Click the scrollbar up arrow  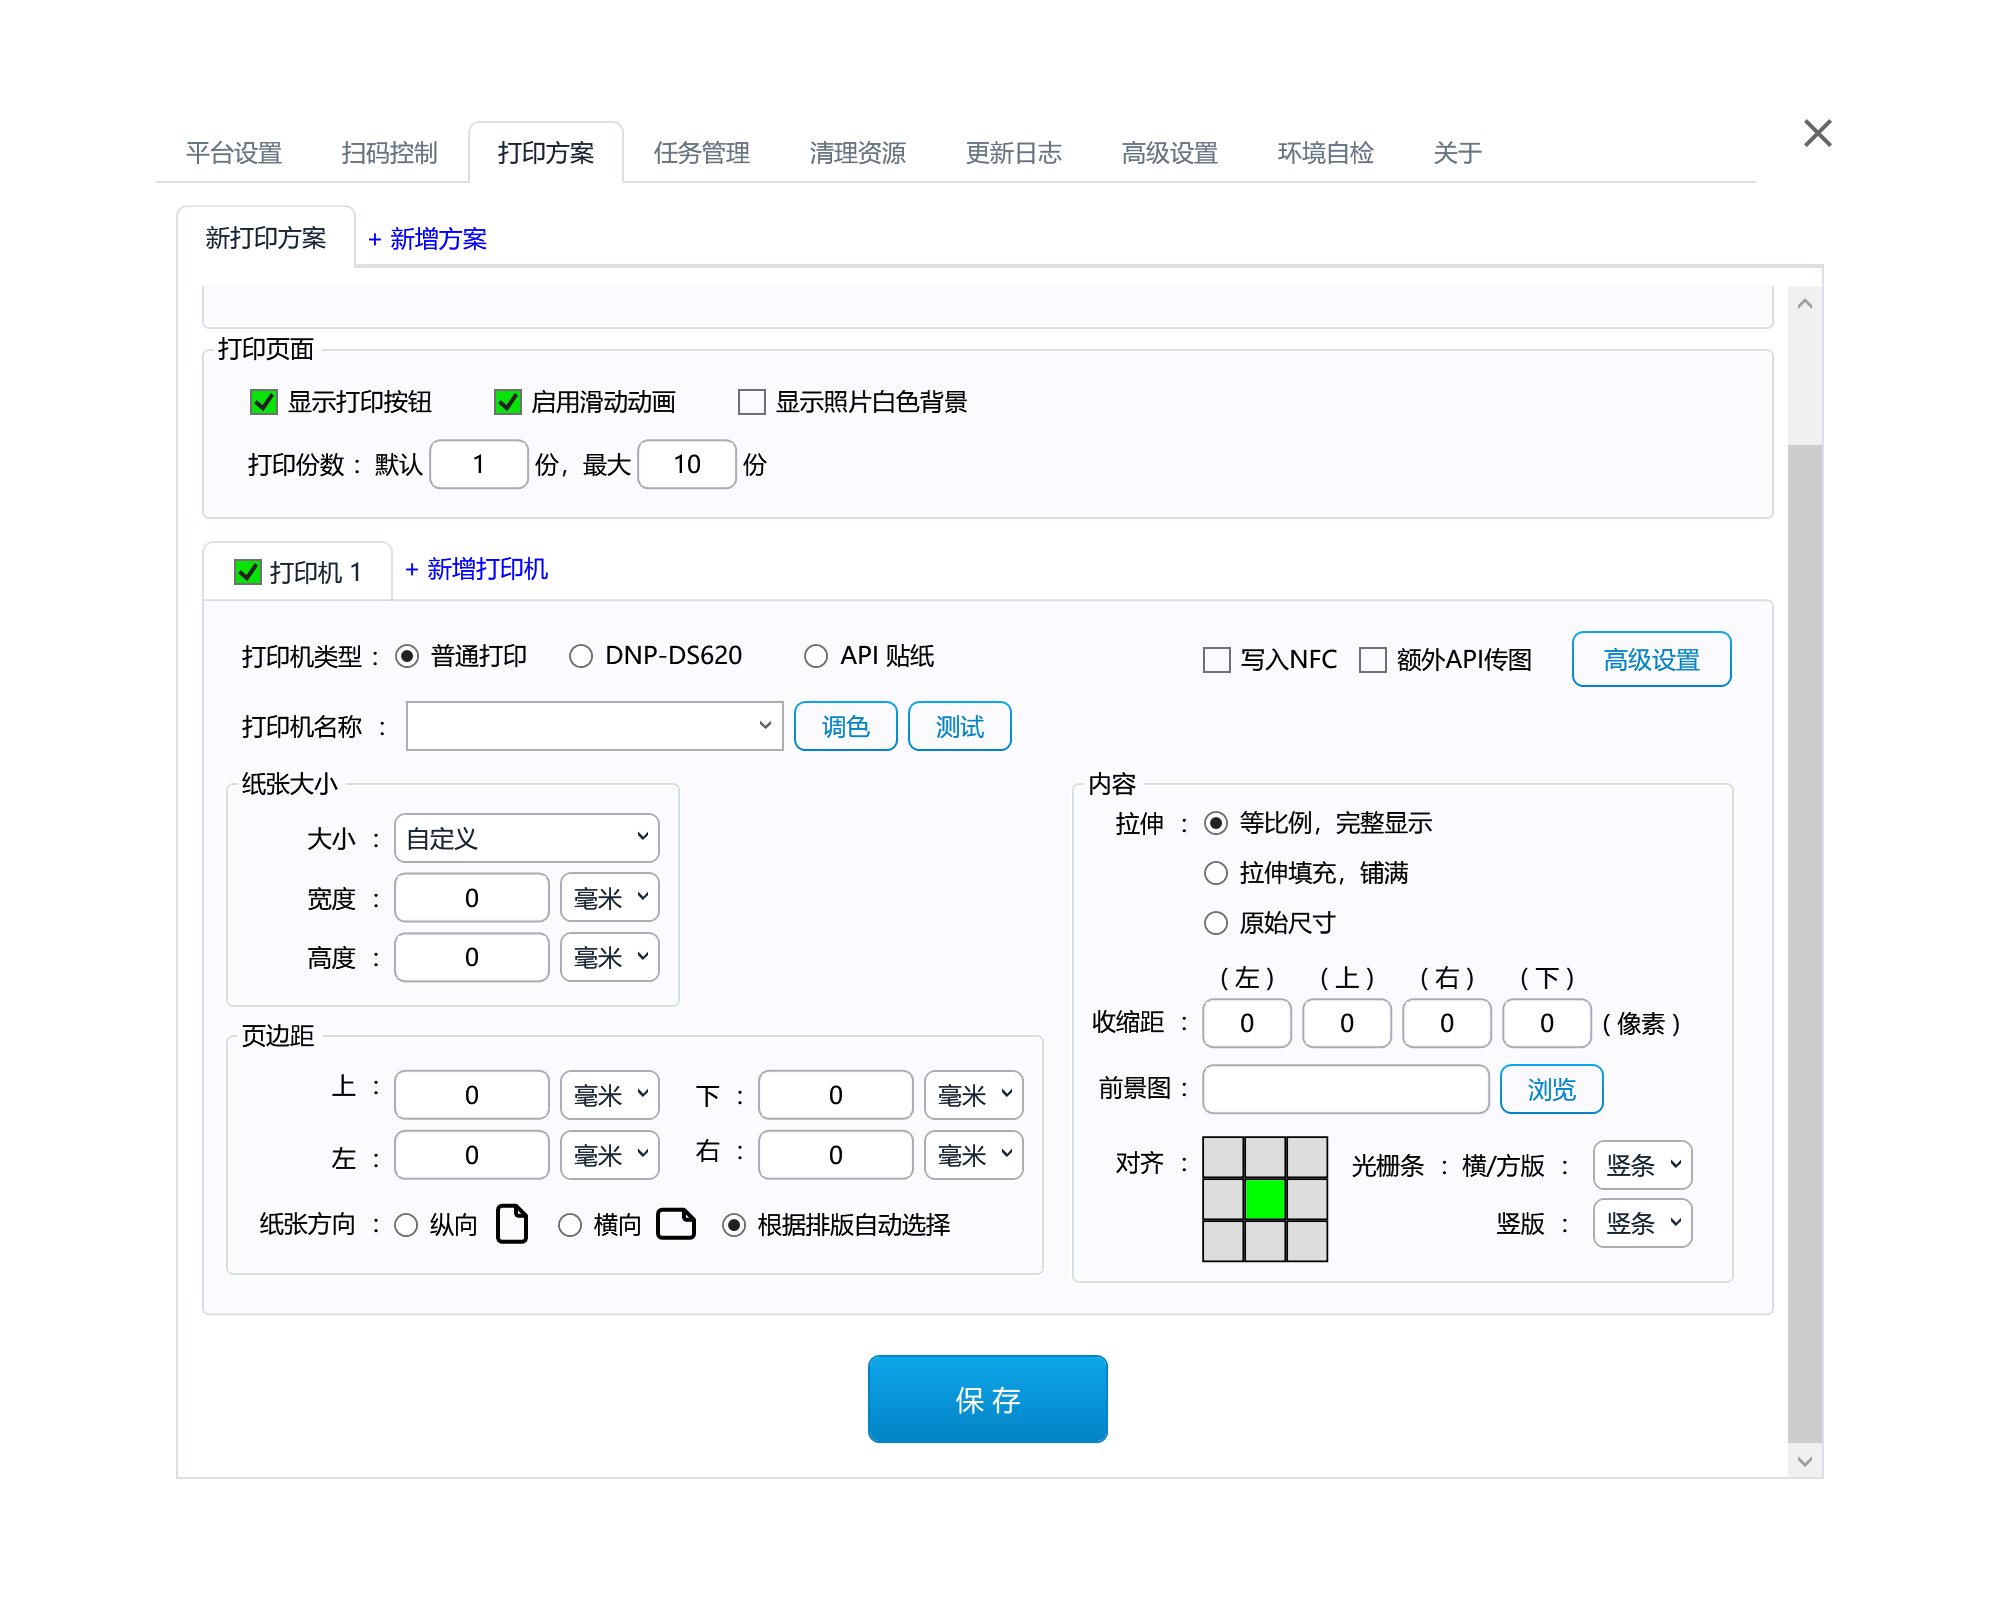point(1805,304)
